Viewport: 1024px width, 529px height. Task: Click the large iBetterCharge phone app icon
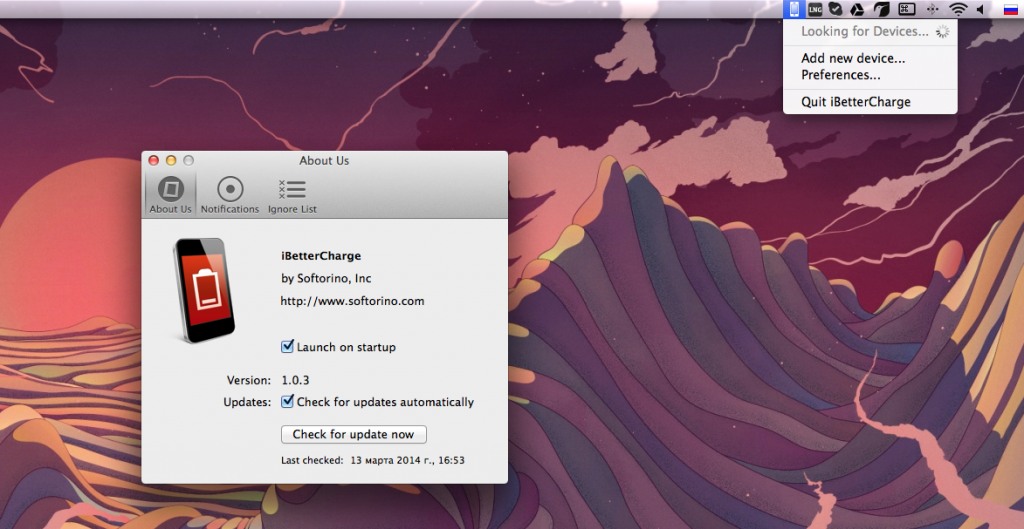coord(204,290)
